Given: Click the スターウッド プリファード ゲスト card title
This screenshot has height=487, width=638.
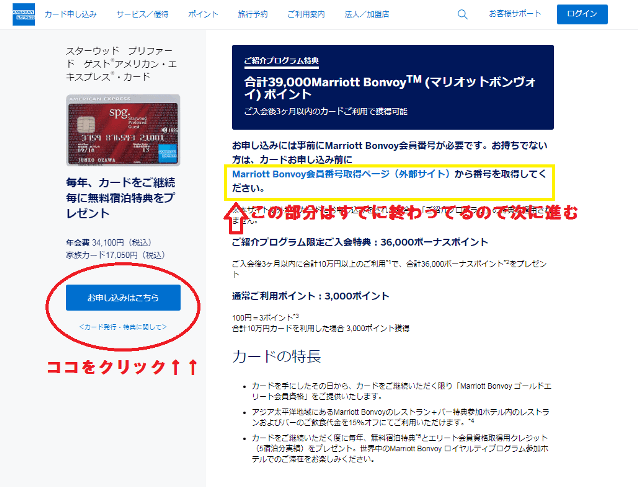Looking at the screenshot, I should click(121, 64).
